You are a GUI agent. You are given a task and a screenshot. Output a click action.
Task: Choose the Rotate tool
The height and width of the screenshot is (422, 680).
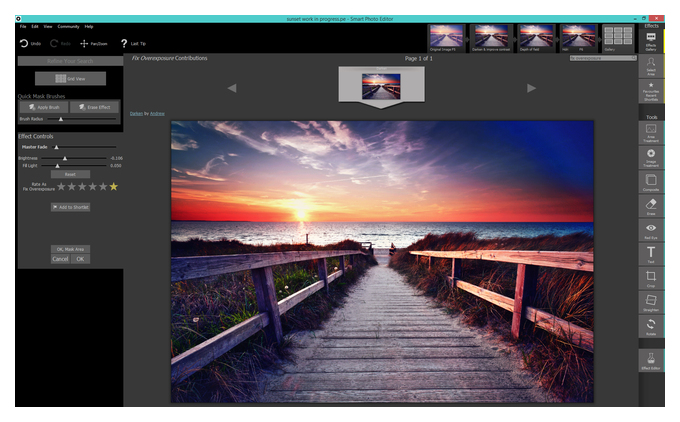[651, 326]
